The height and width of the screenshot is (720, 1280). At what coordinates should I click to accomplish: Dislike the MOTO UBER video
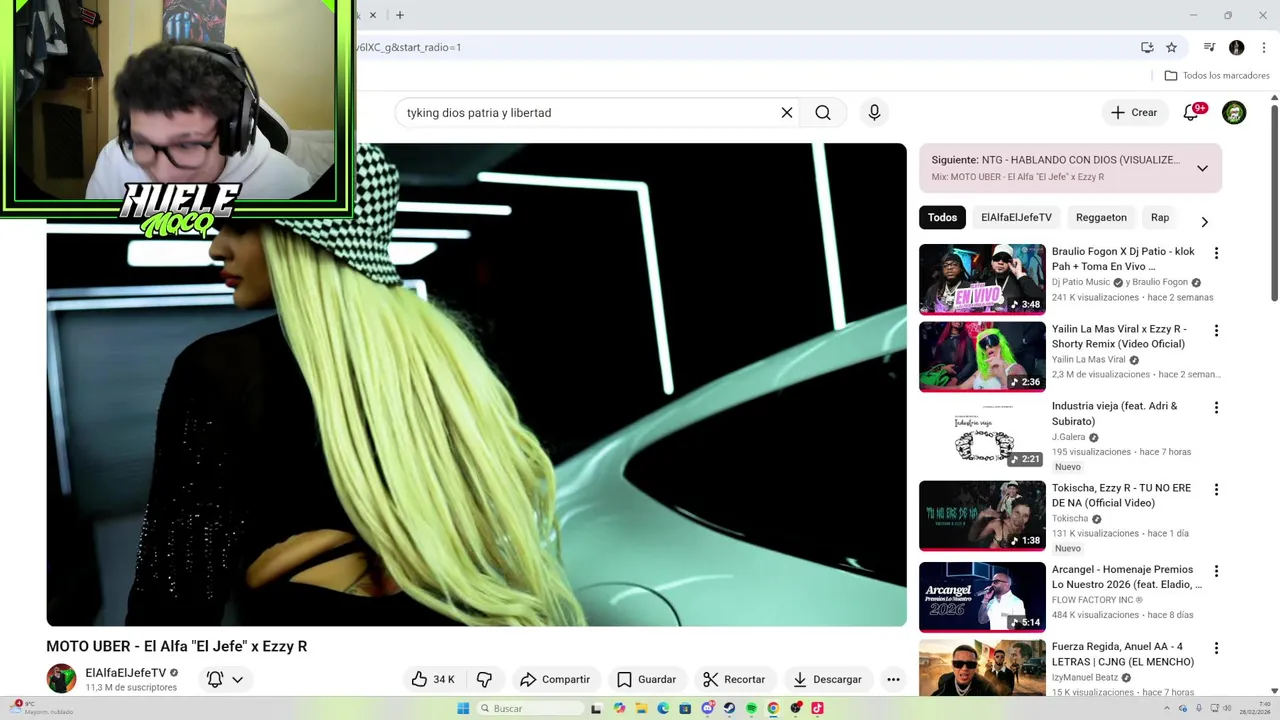(x=484, y=679)
